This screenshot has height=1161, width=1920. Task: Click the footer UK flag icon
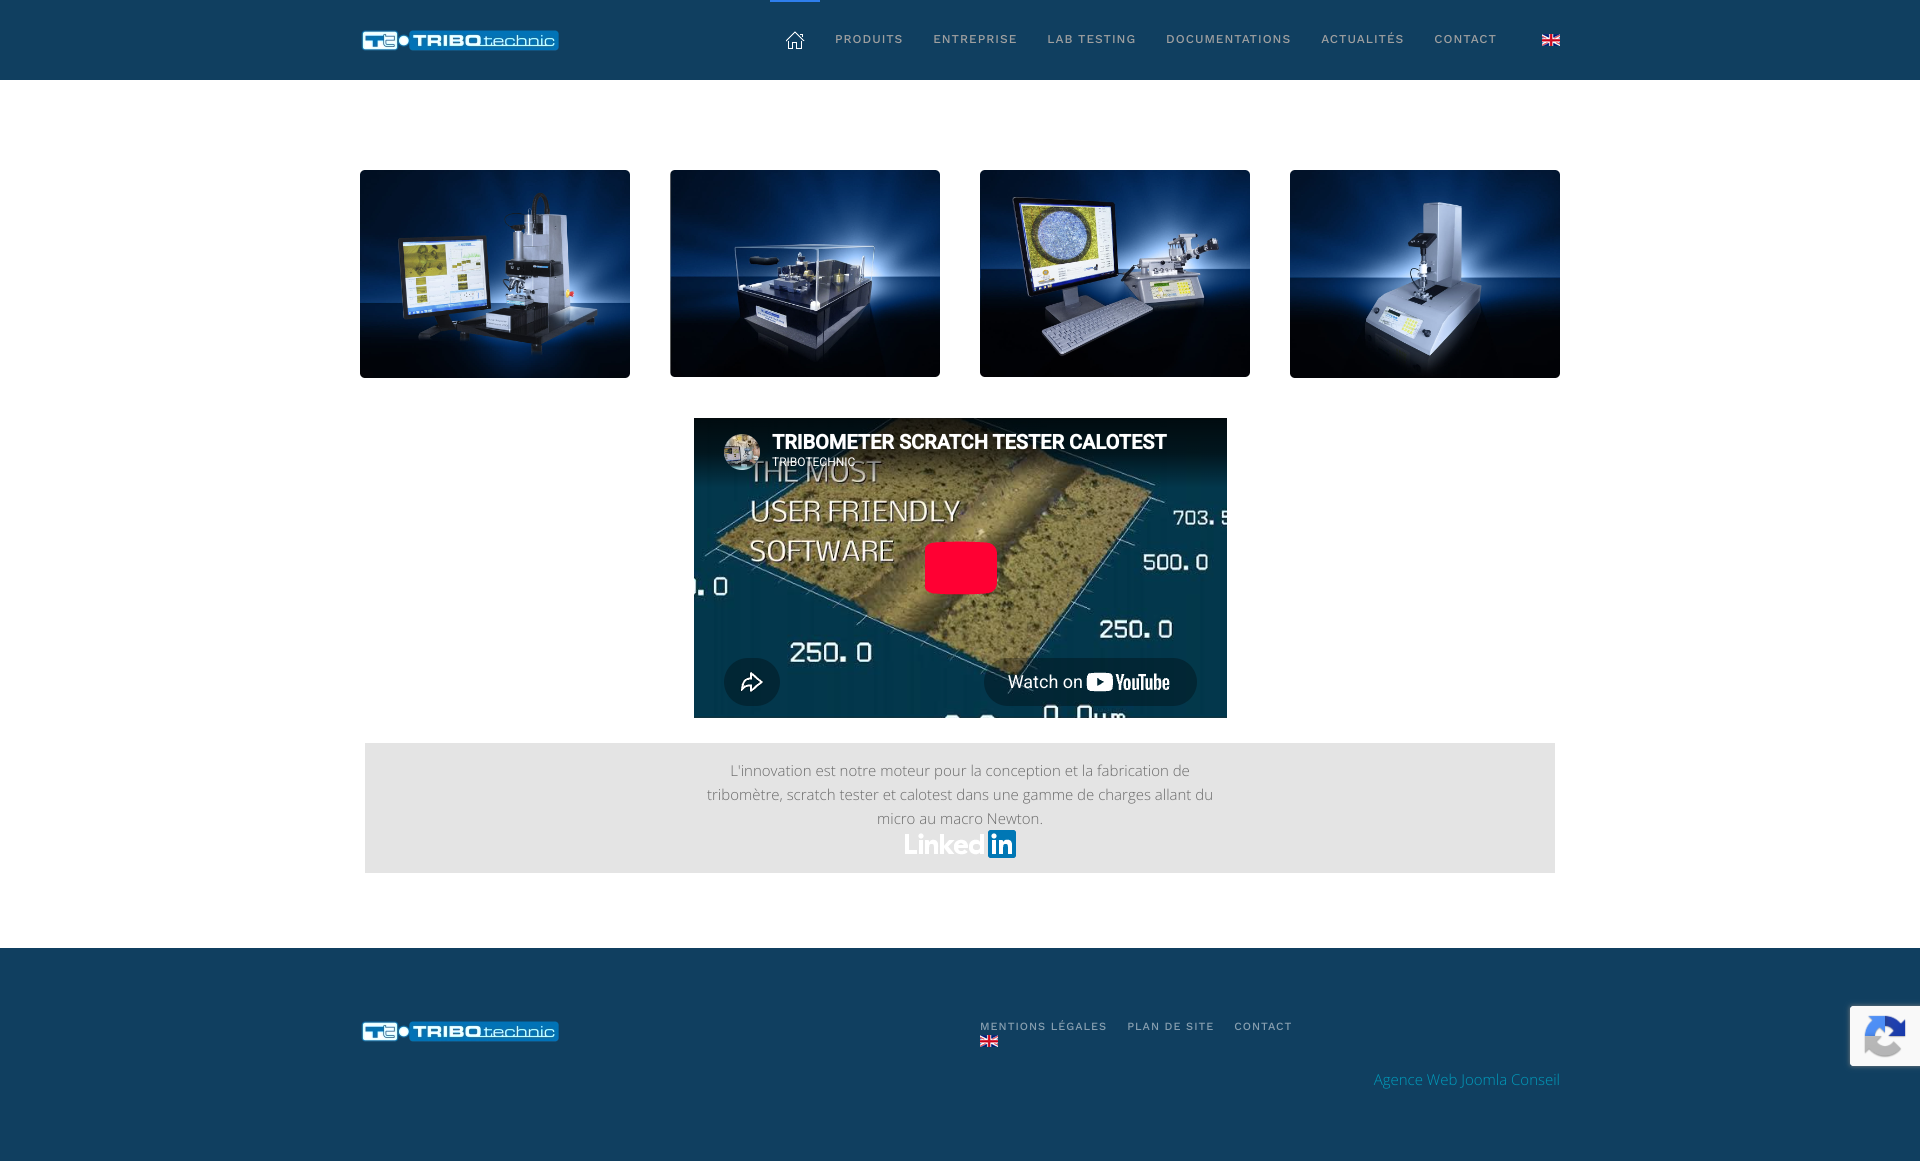pos(989,1042)
